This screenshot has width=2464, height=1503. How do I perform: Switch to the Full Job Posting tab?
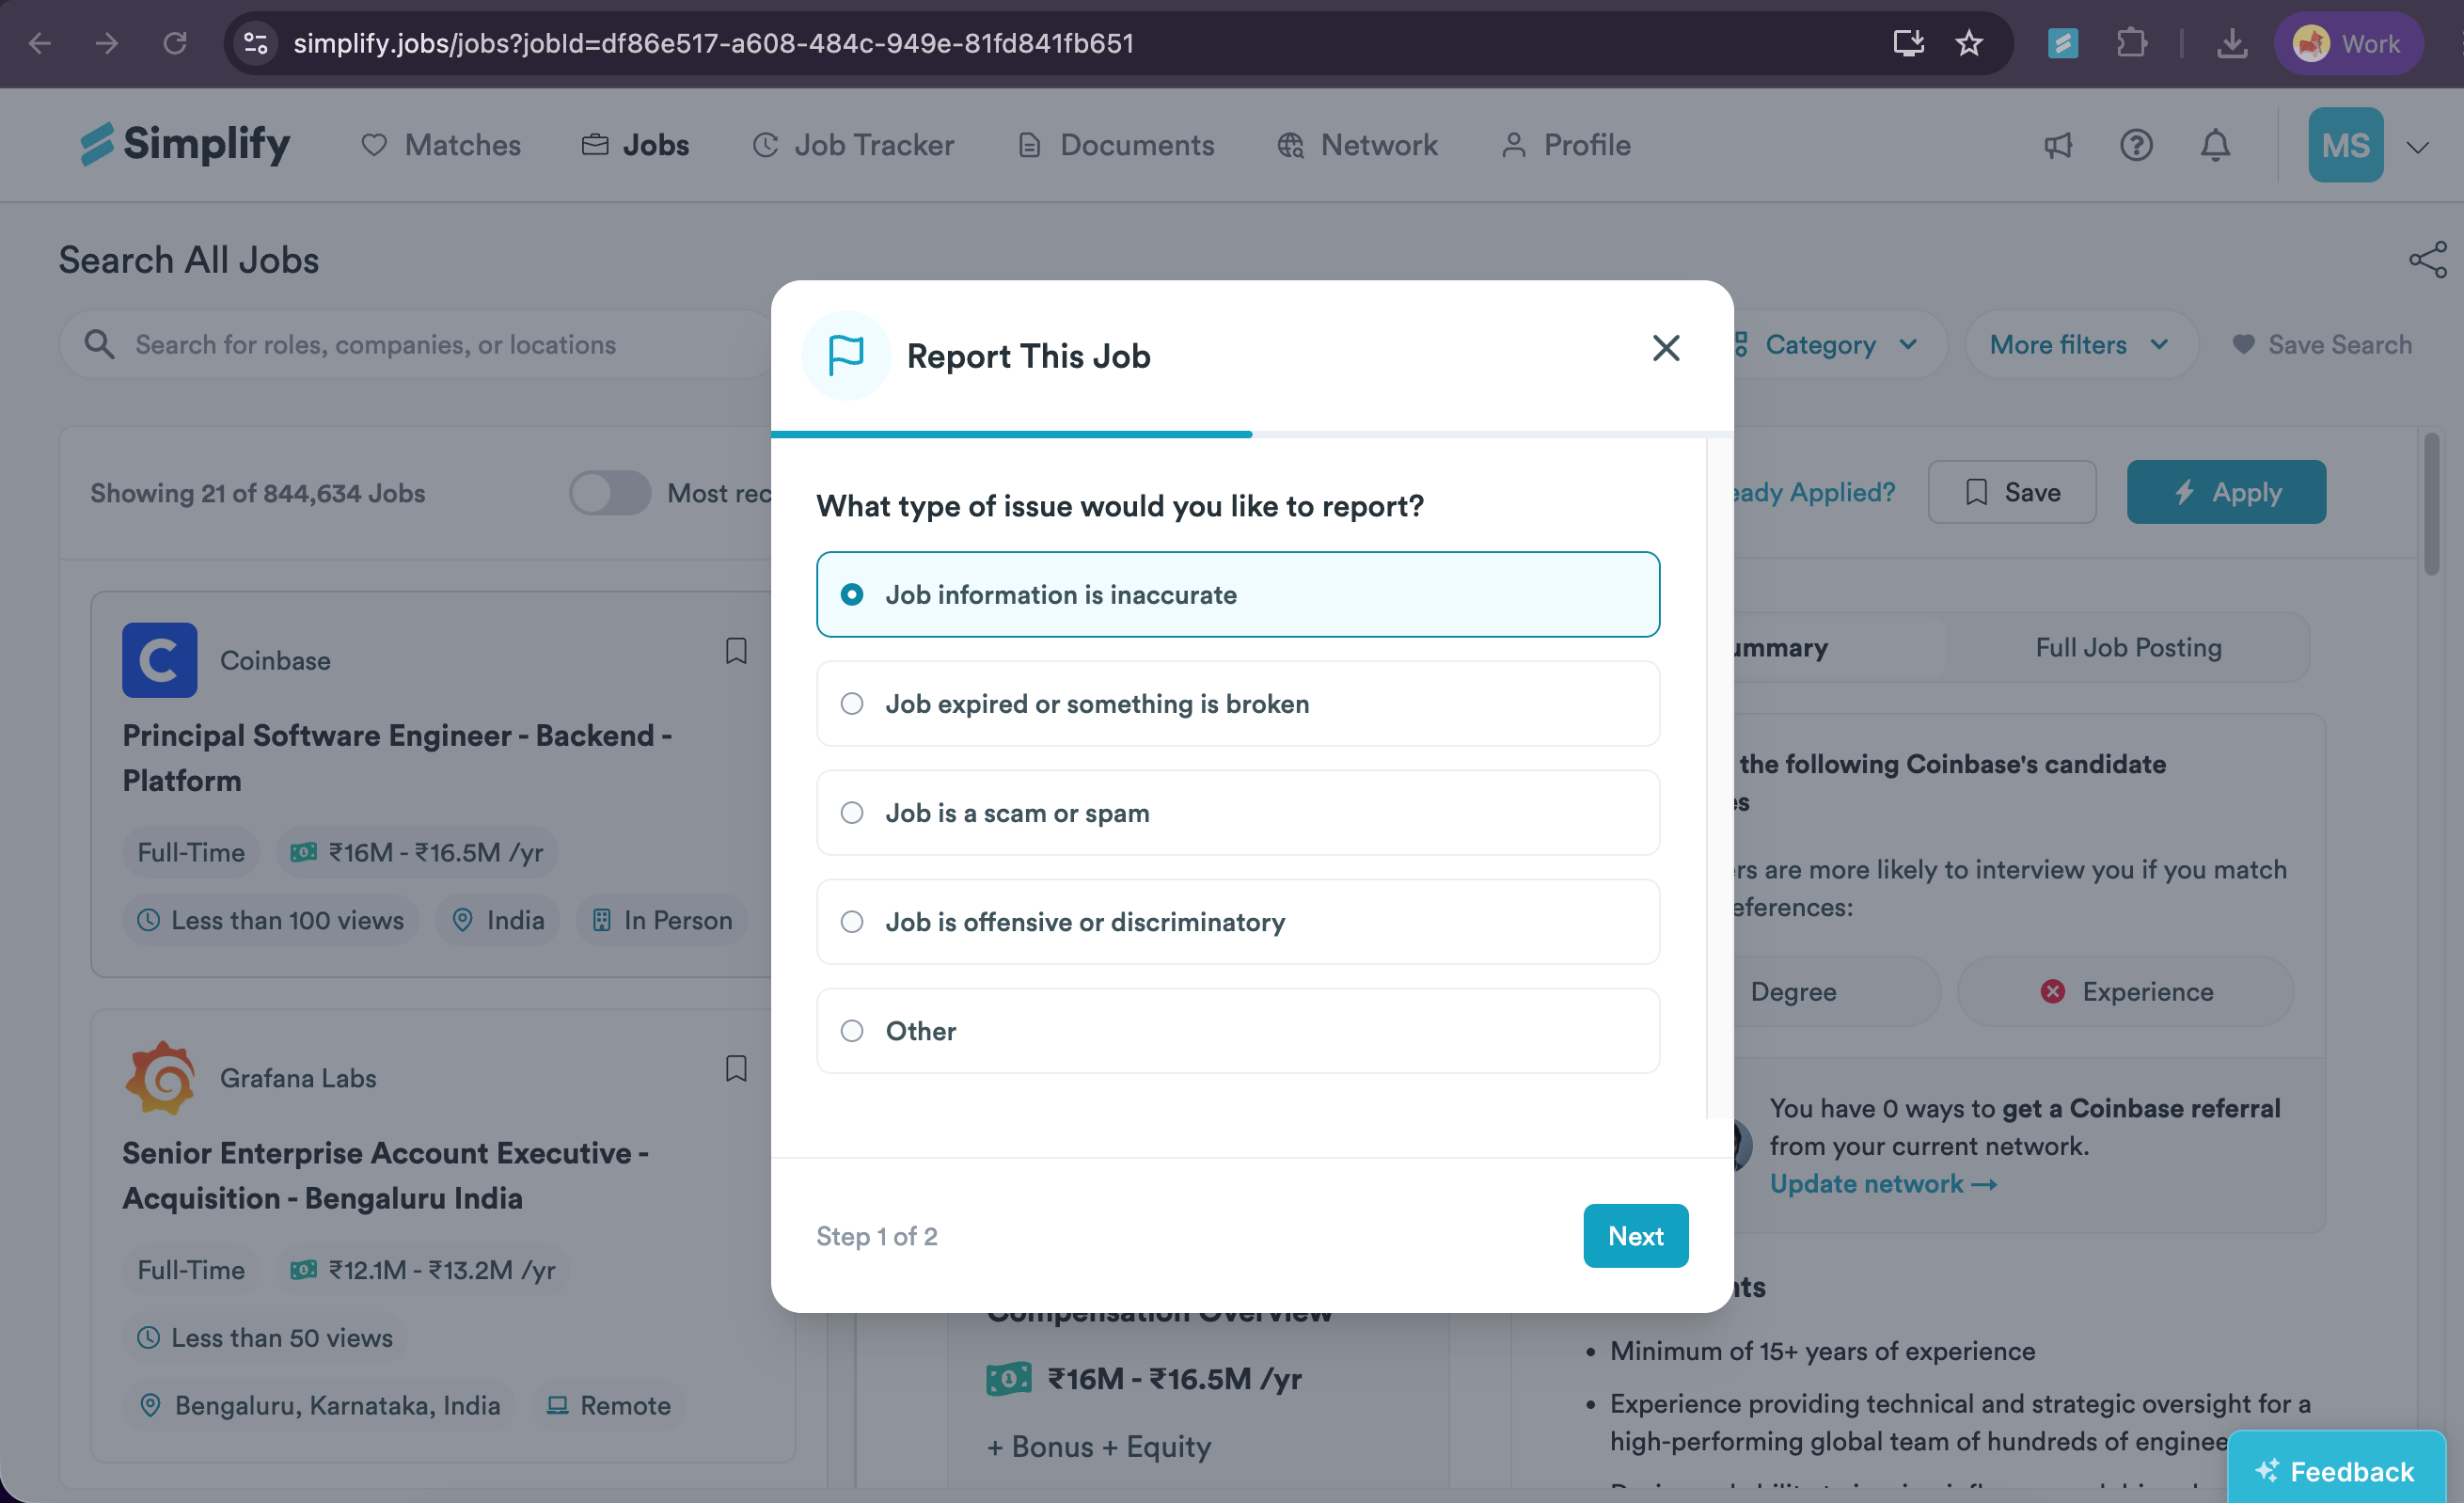2128,647
